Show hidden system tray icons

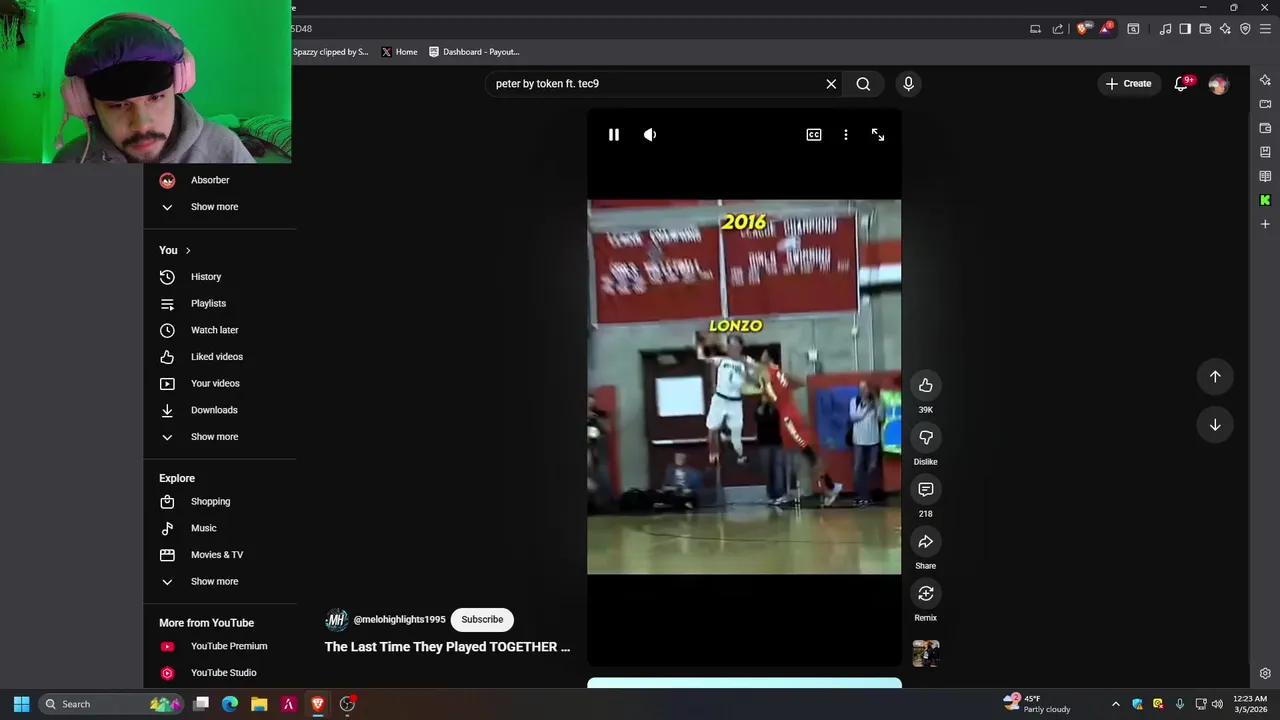[x=1116, y=704]
